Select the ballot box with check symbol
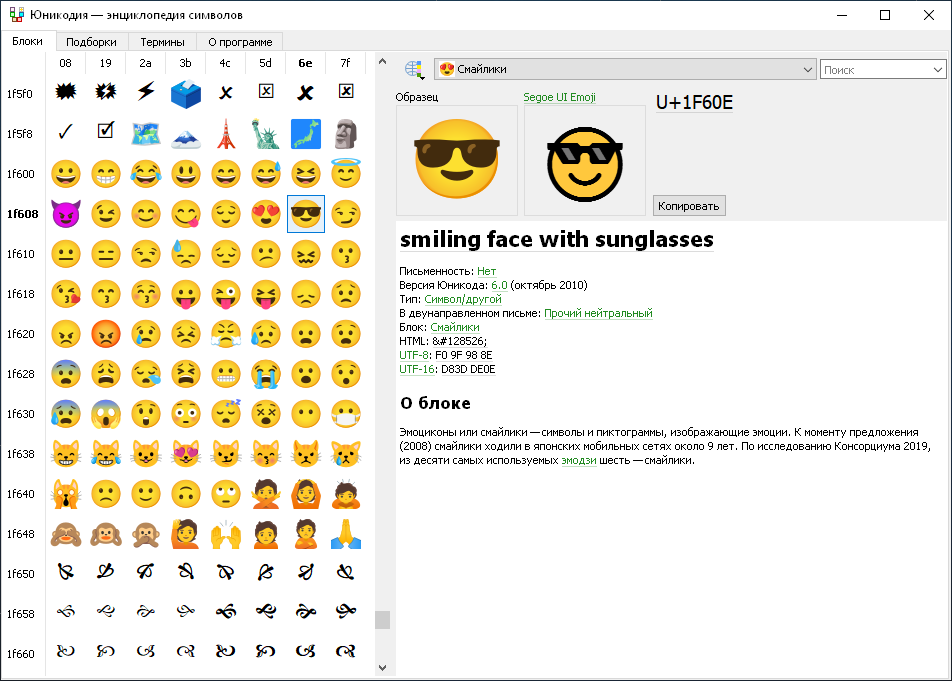Image resolution: width=952 pixels, height=681 pixels. [x=106, y=130]
